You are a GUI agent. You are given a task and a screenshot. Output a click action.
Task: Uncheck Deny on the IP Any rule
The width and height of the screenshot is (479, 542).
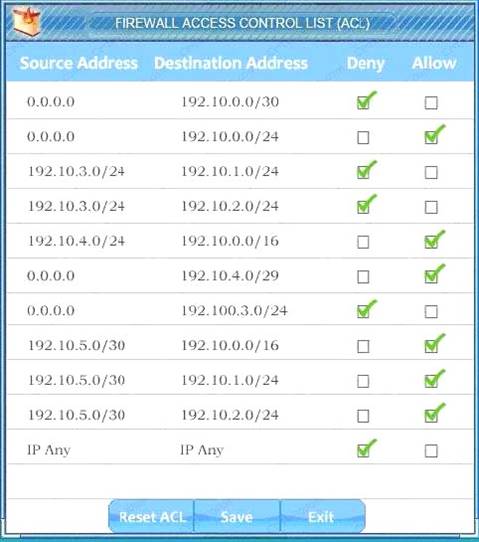[x=363, y=451]
